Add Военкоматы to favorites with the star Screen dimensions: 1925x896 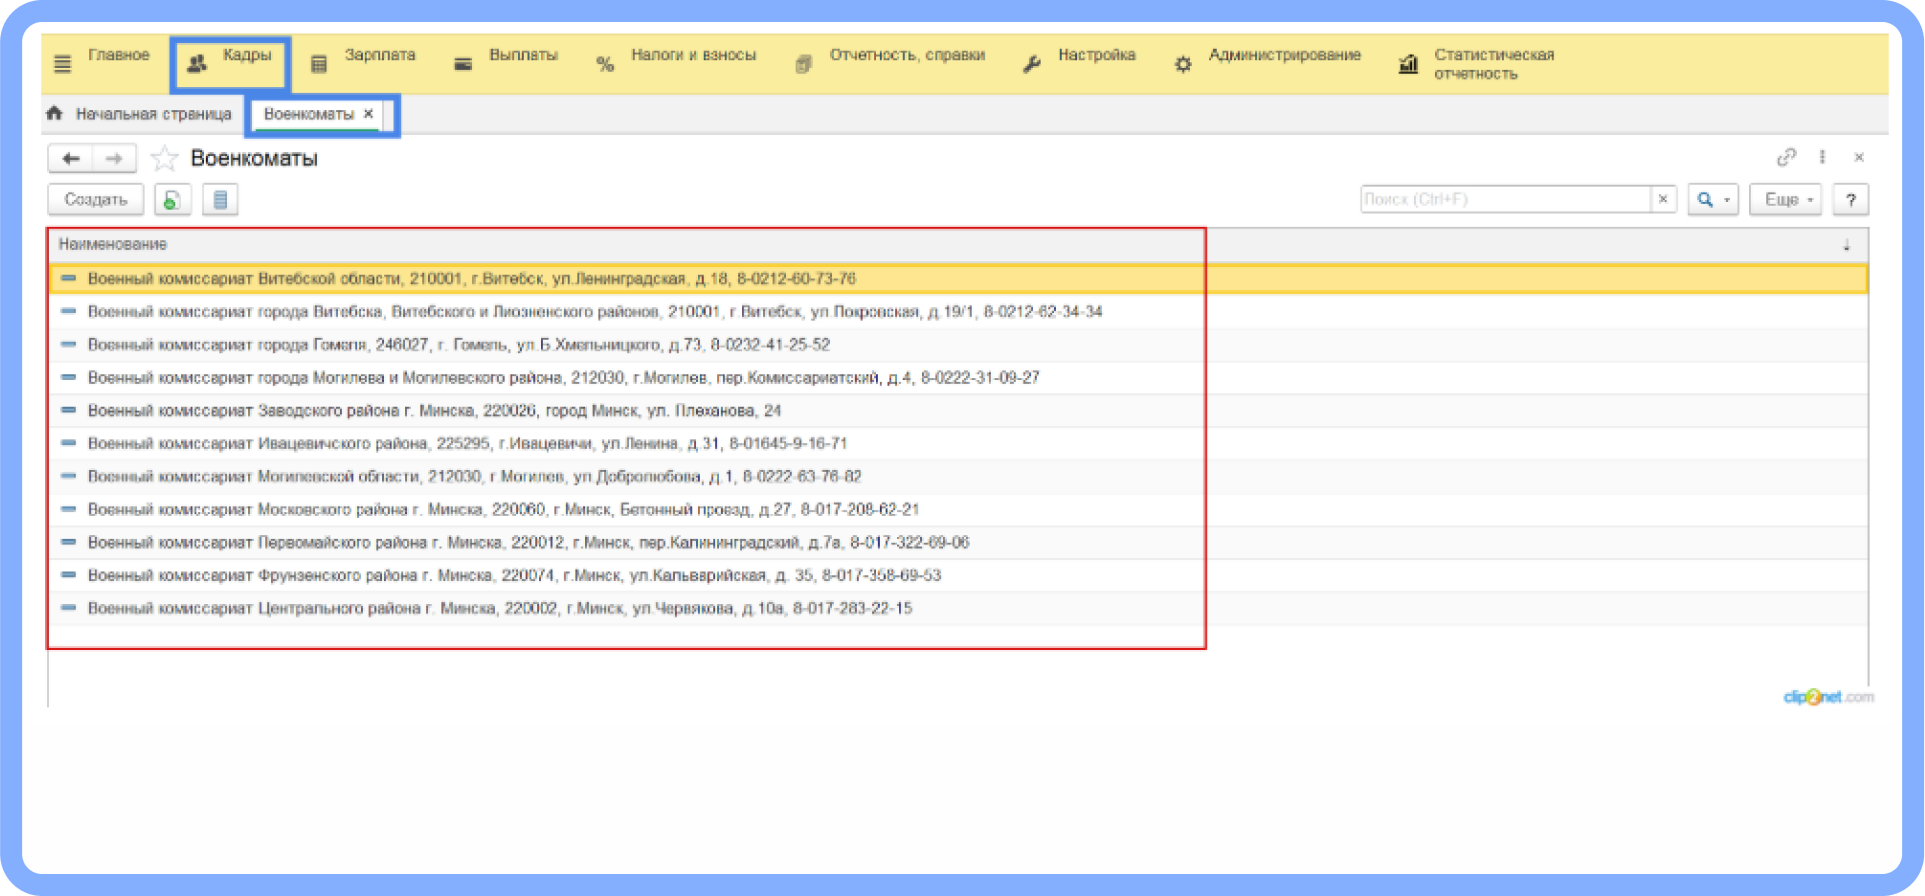pos(164,158)
